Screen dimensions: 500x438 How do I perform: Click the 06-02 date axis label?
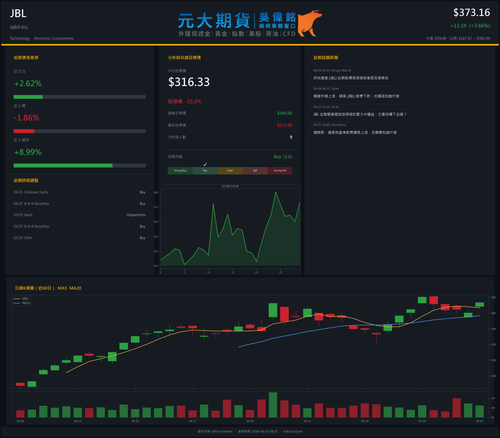tap(479, 421)
